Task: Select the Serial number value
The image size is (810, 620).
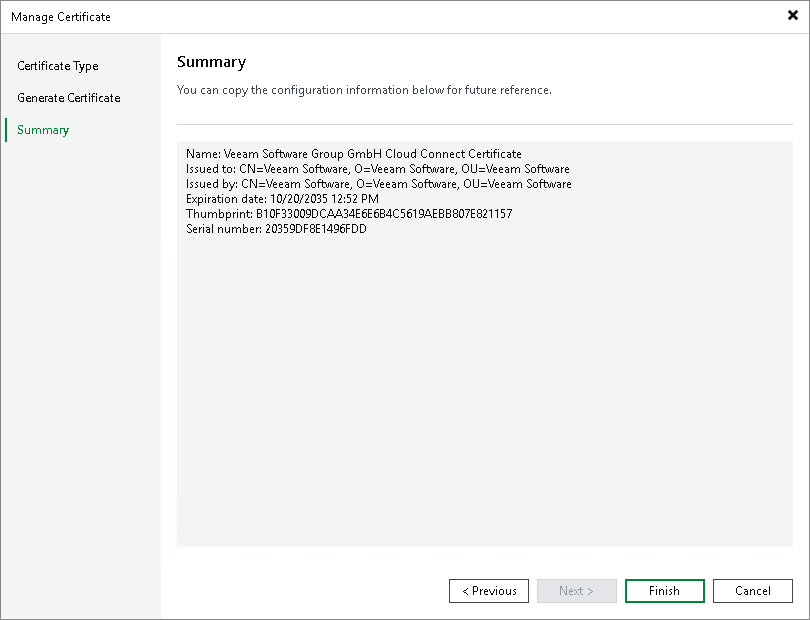Action: (317, 229)
